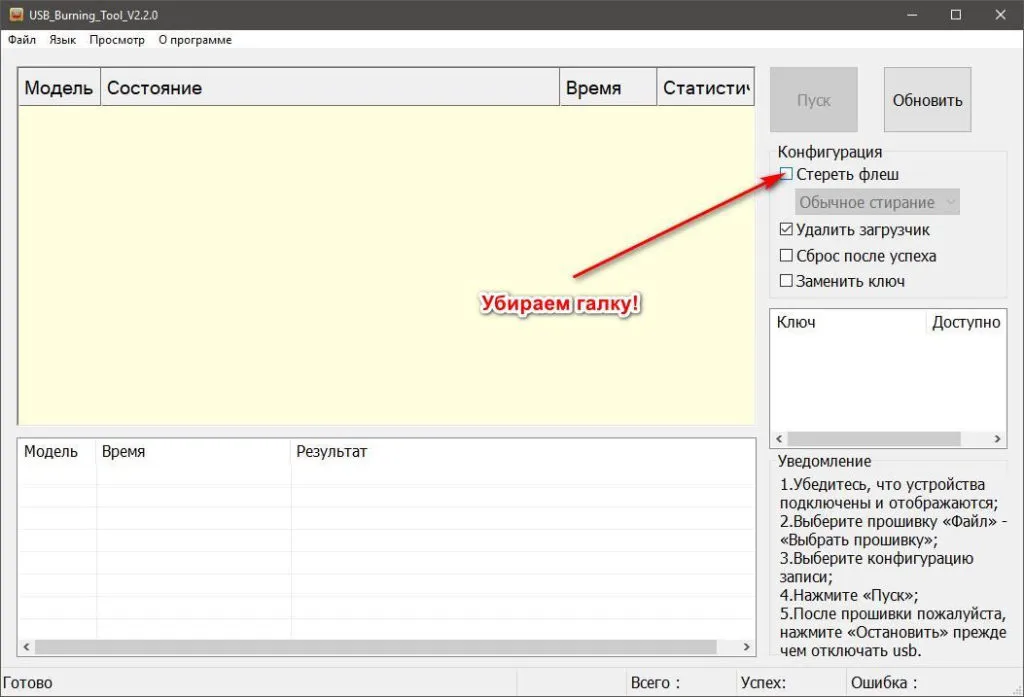Open the Файл menu
This screenshot has width=1024, height=697.
pyautogui.click(x=22, y=40)
